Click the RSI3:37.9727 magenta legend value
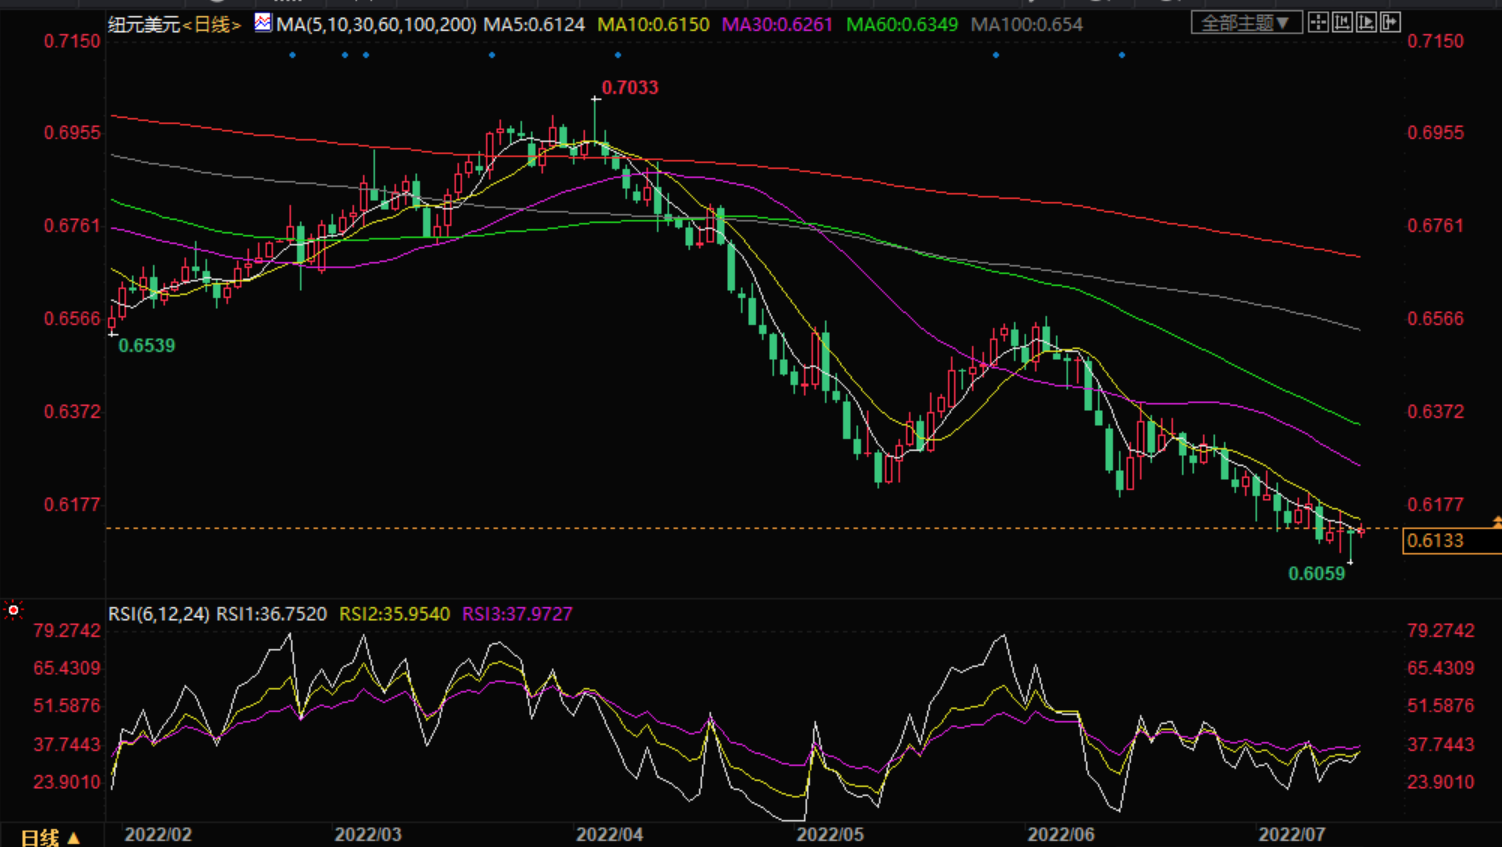 pyautogui.click(x=517, y=614)
